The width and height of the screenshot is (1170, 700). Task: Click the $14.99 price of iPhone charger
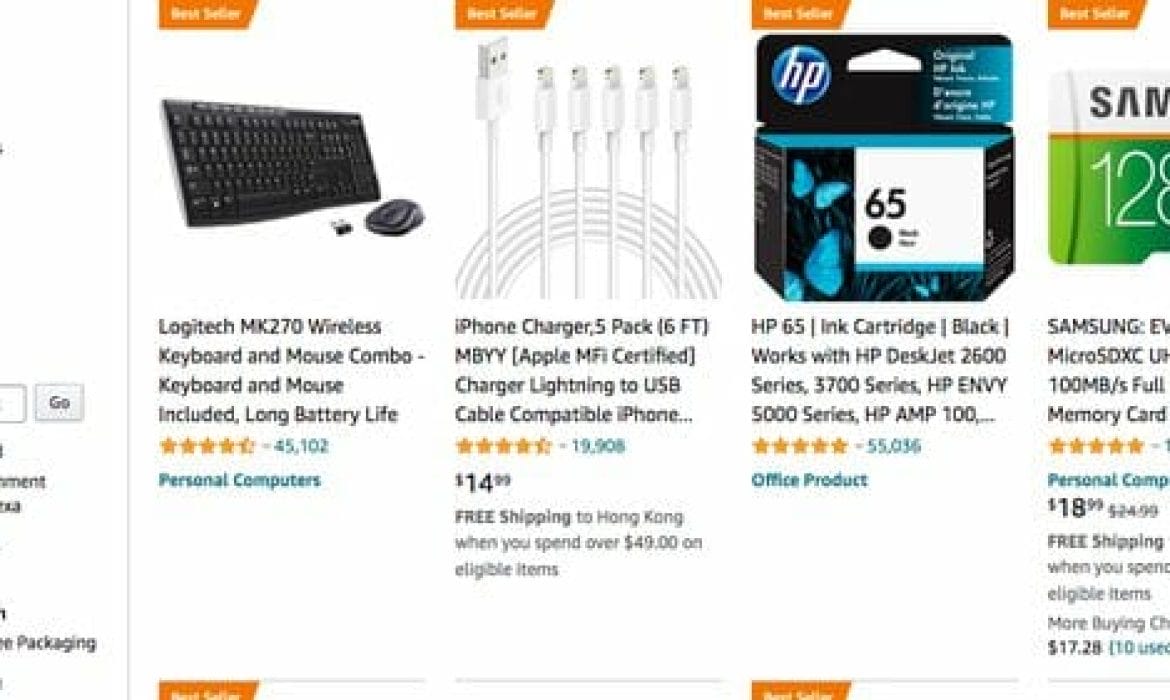(484, 483)
